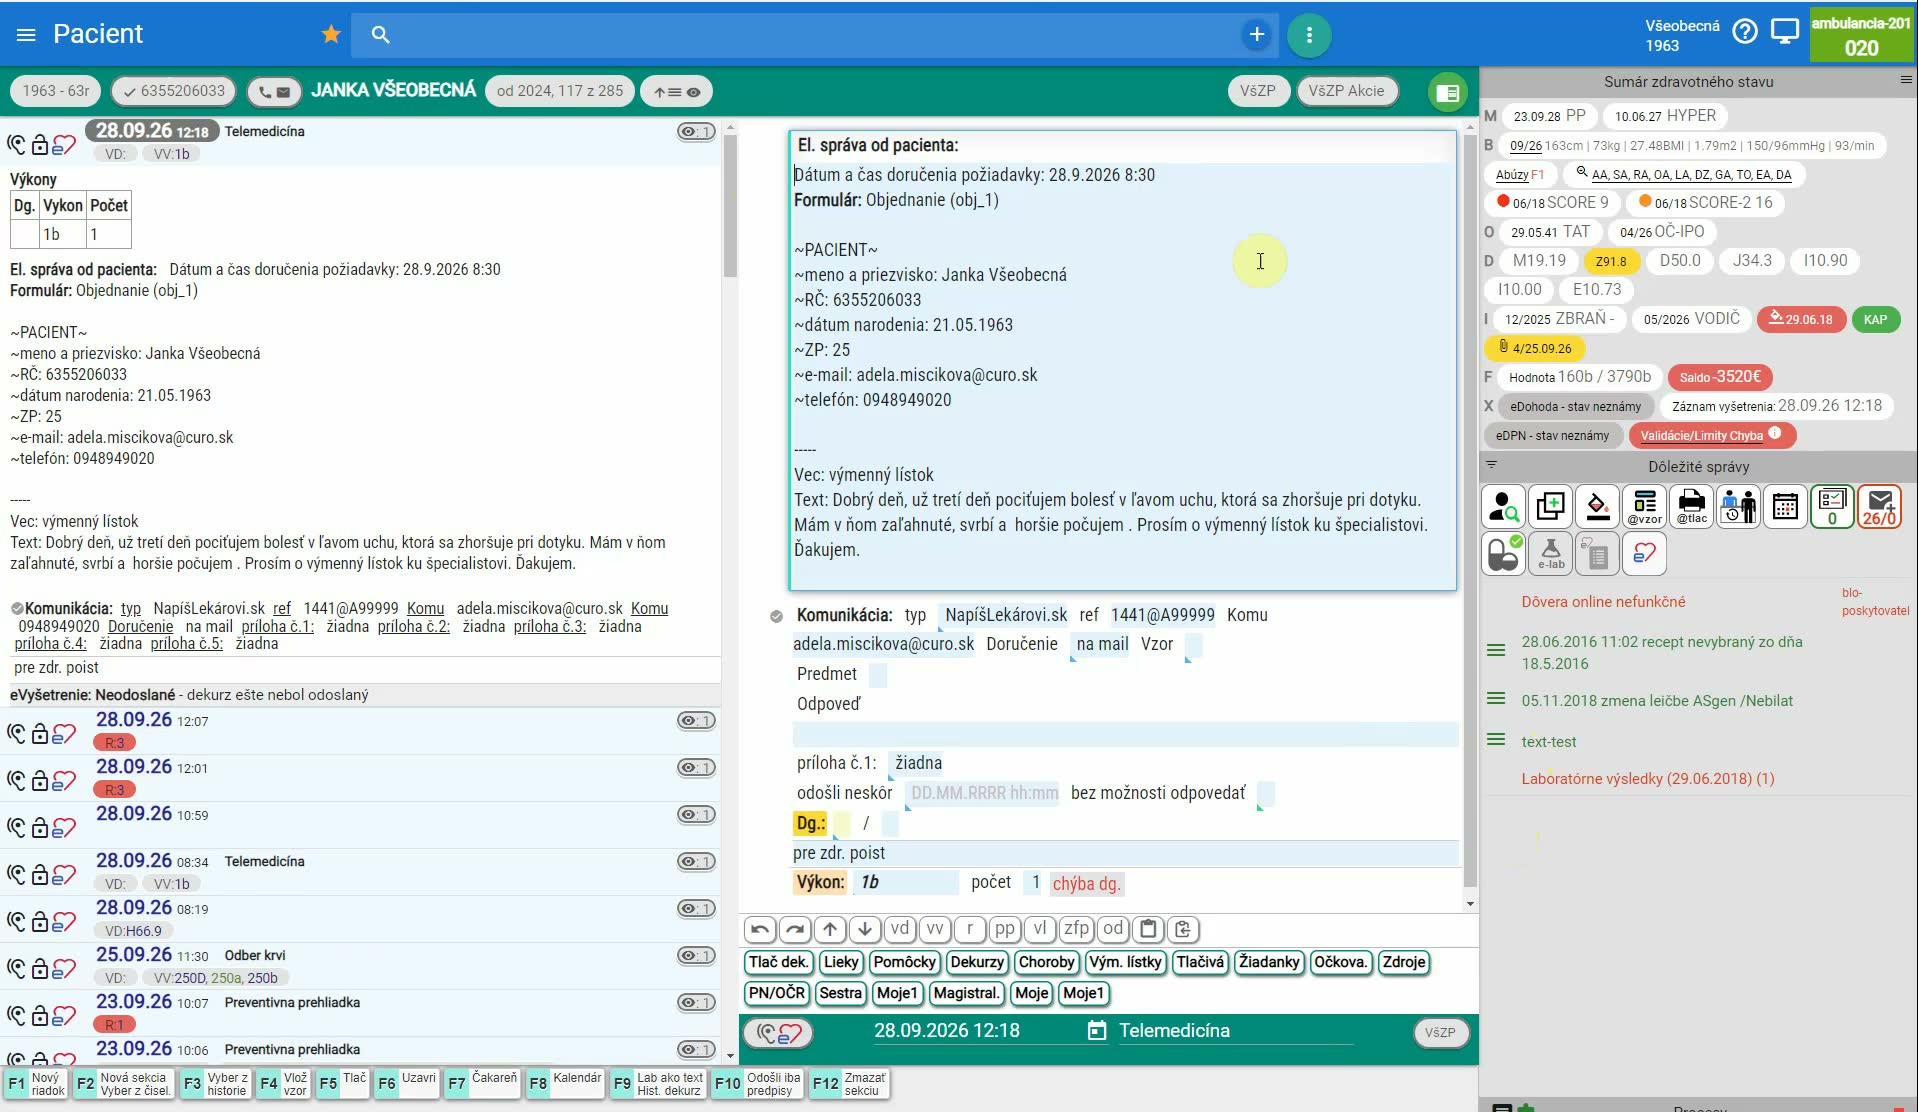Open the filter dropdown left of Dôležité správy
Image resolution: width=1918 pixels, height=1112 pixels.
click(x=1491, y=465)
